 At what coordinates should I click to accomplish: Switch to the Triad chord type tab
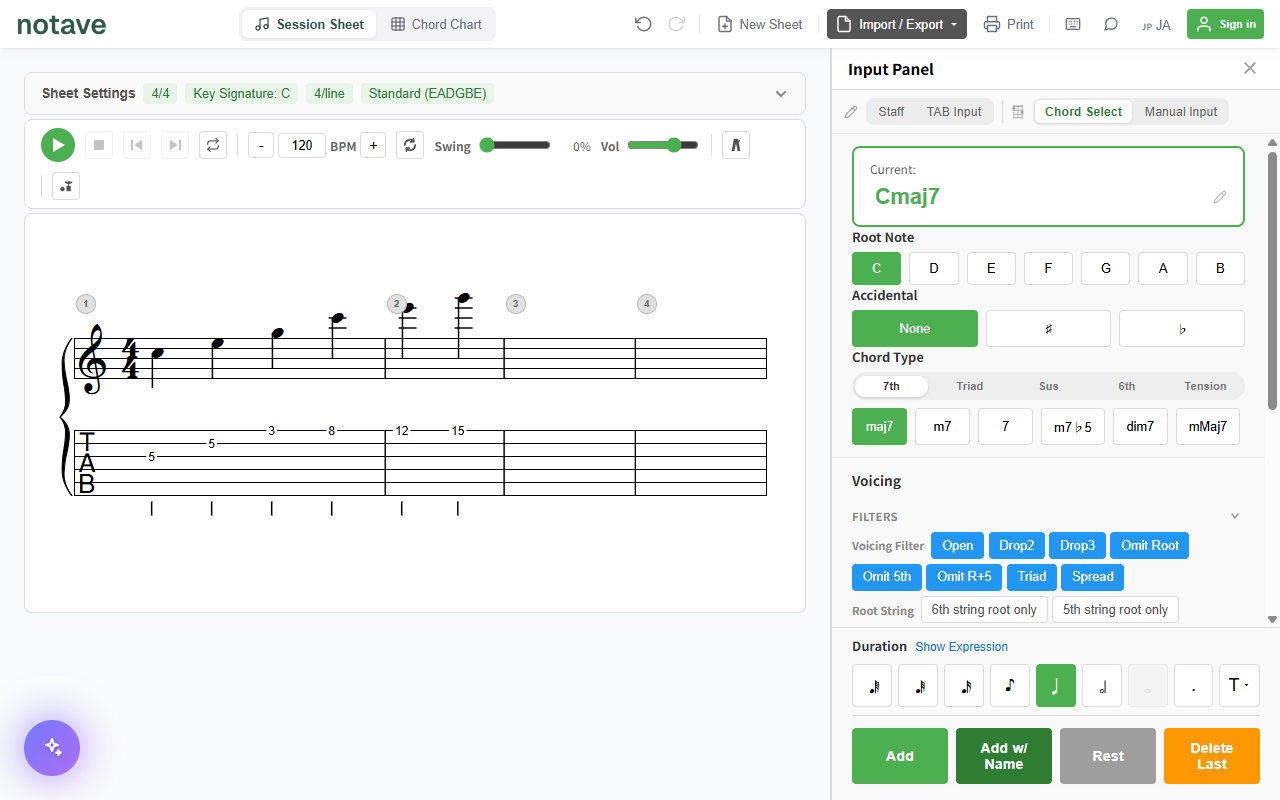click(x=969, y=386)
